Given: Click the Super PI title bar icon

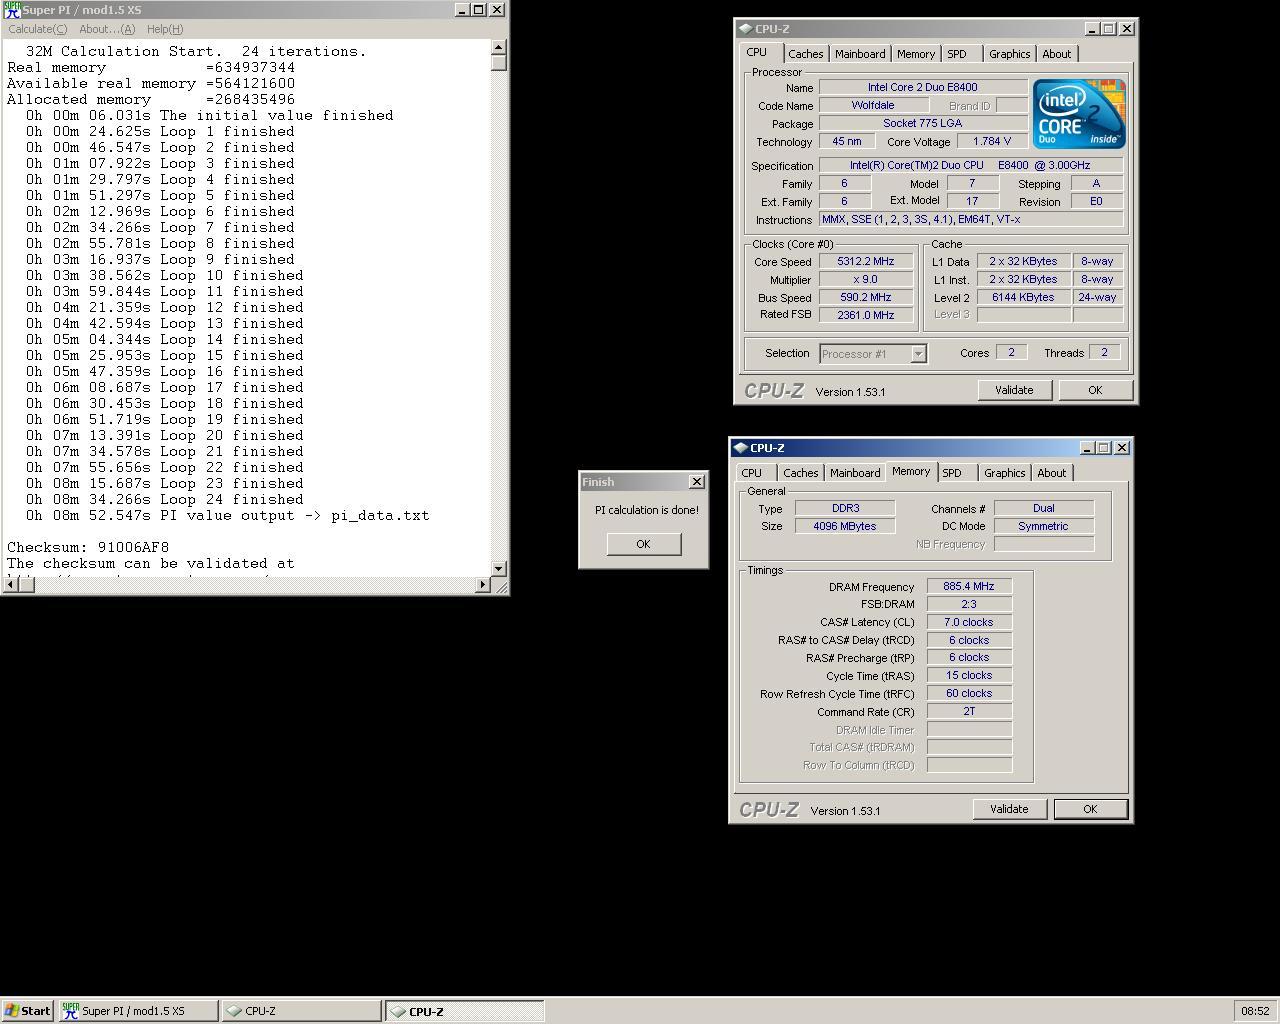Looking at the screenshot, I should (x=12, y=10).
